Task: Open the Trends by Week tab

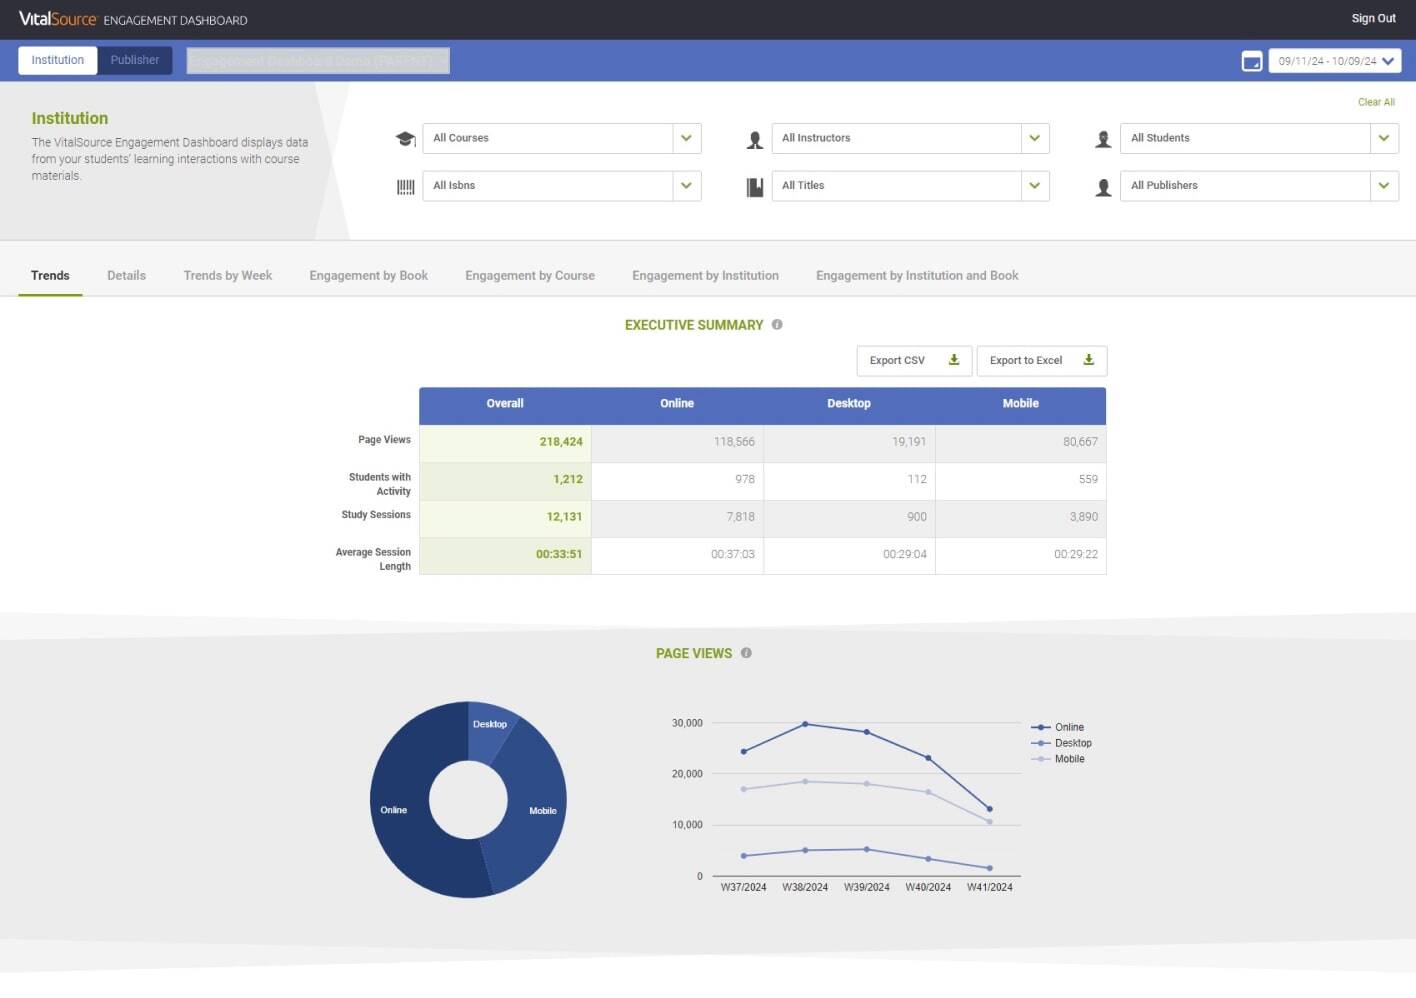Action: [x=227, y=276]
